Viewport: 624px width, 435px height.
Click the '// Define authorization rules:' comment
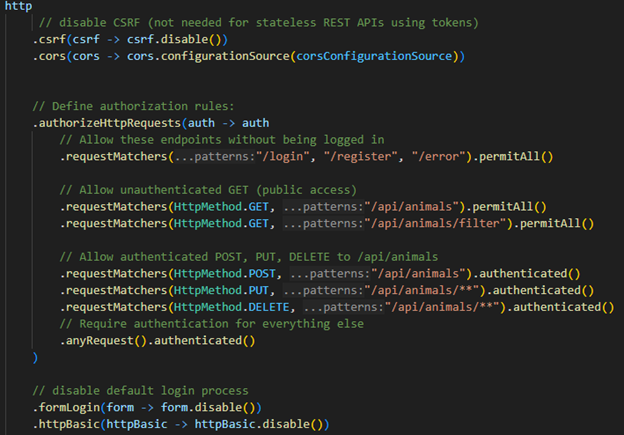tap(133, 106)
